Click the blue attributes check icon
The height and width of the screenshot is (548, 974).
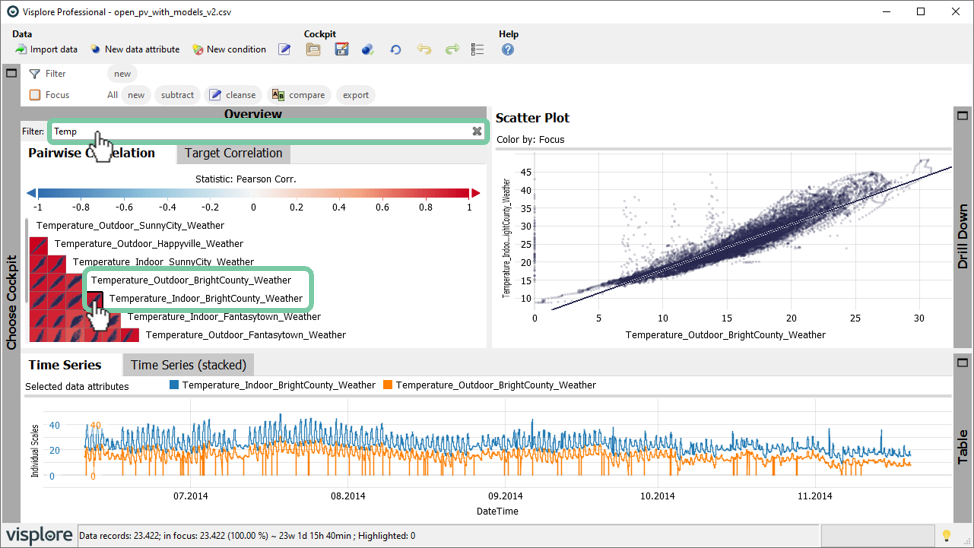[368, 49]
